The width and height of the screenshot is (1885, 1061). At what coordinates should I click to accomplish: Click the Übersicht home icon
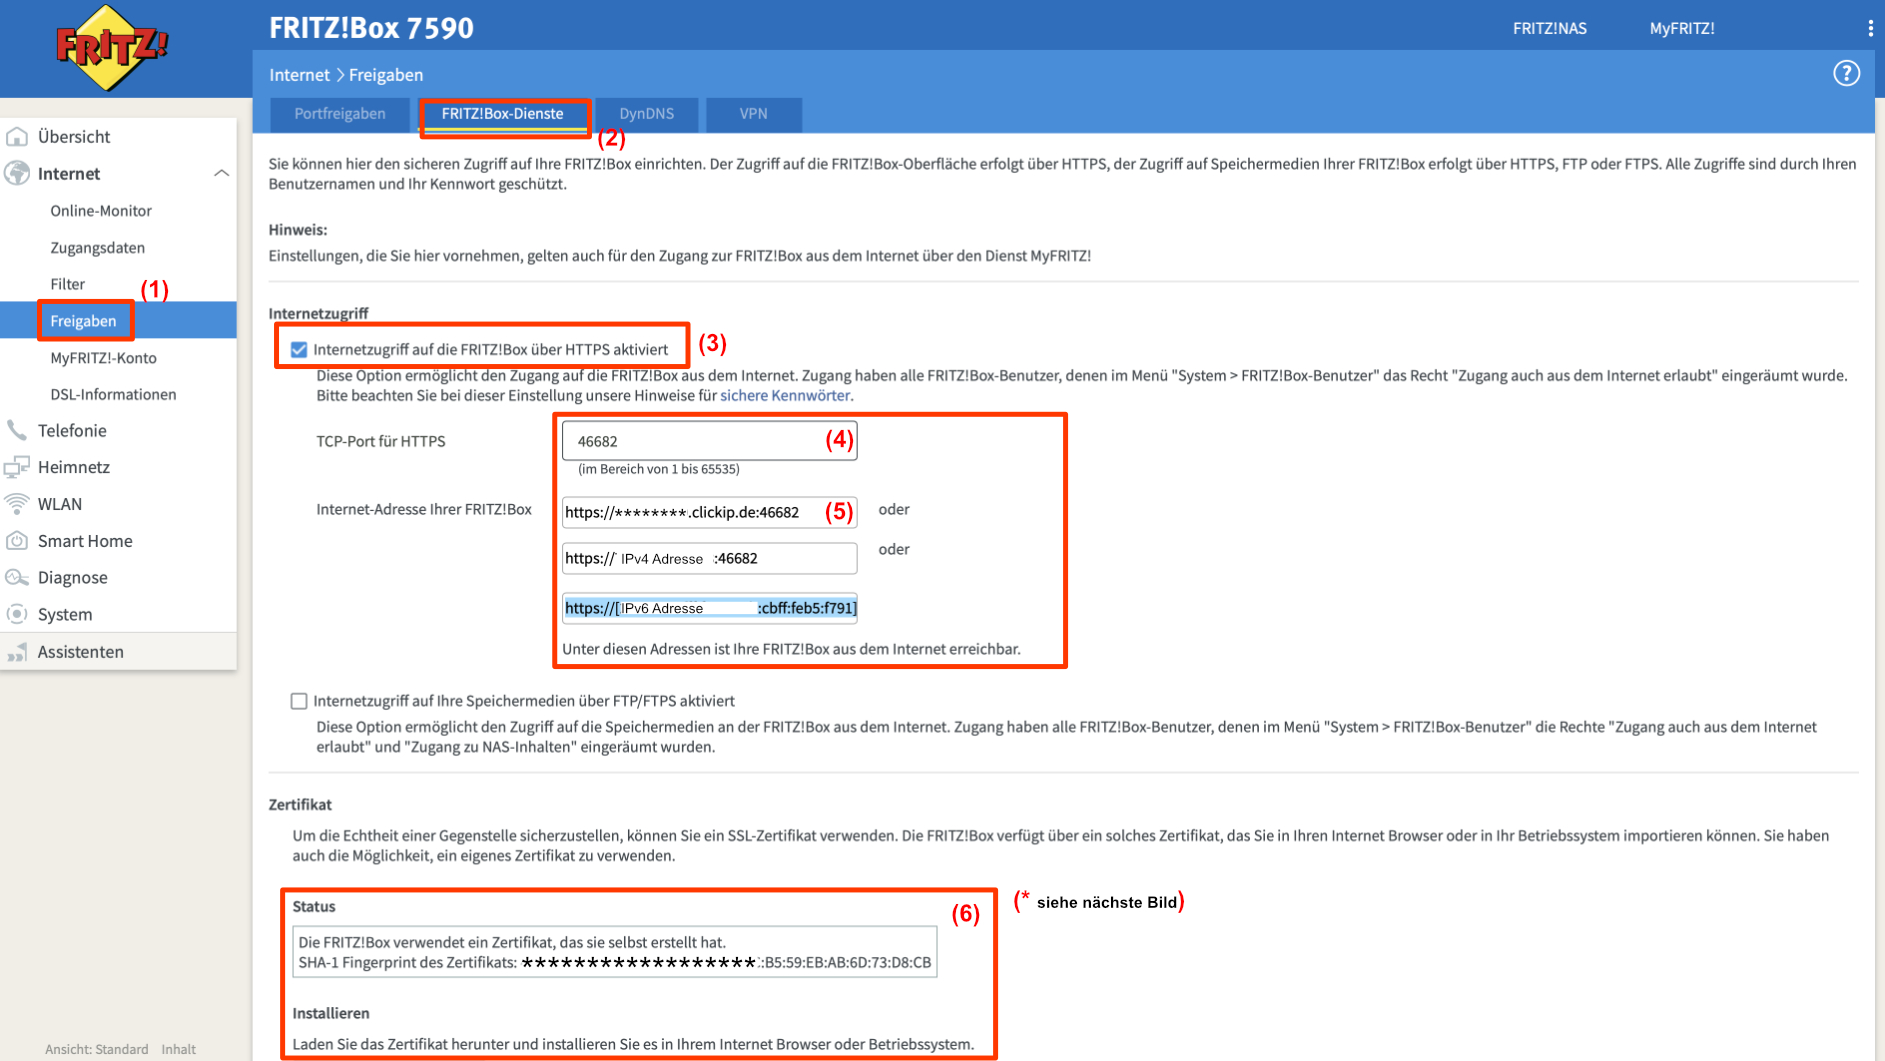click(x=17, y=136)
